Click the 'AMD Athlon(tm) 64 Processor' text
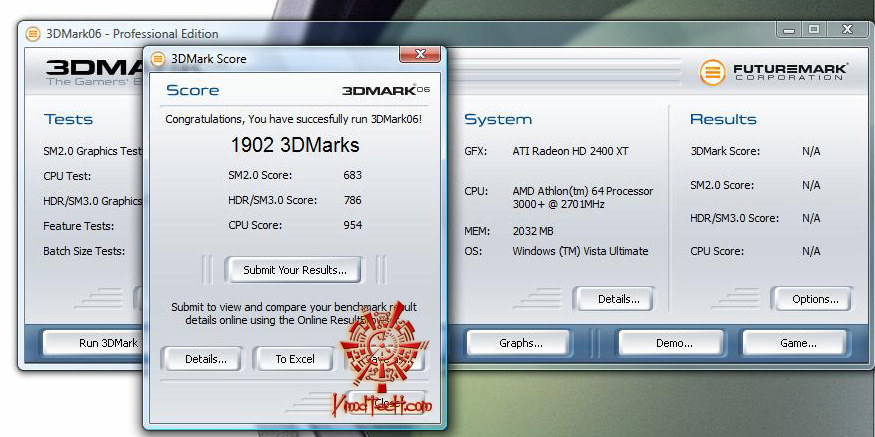Screen dimensions: 875x437 pos(583,191)
